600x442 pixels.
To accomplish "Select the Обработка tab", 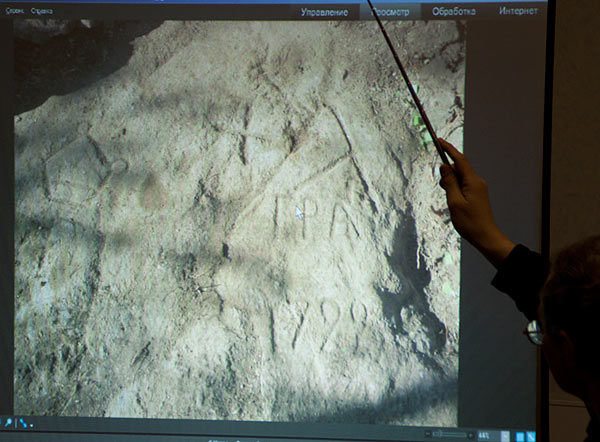I will 454,11.
